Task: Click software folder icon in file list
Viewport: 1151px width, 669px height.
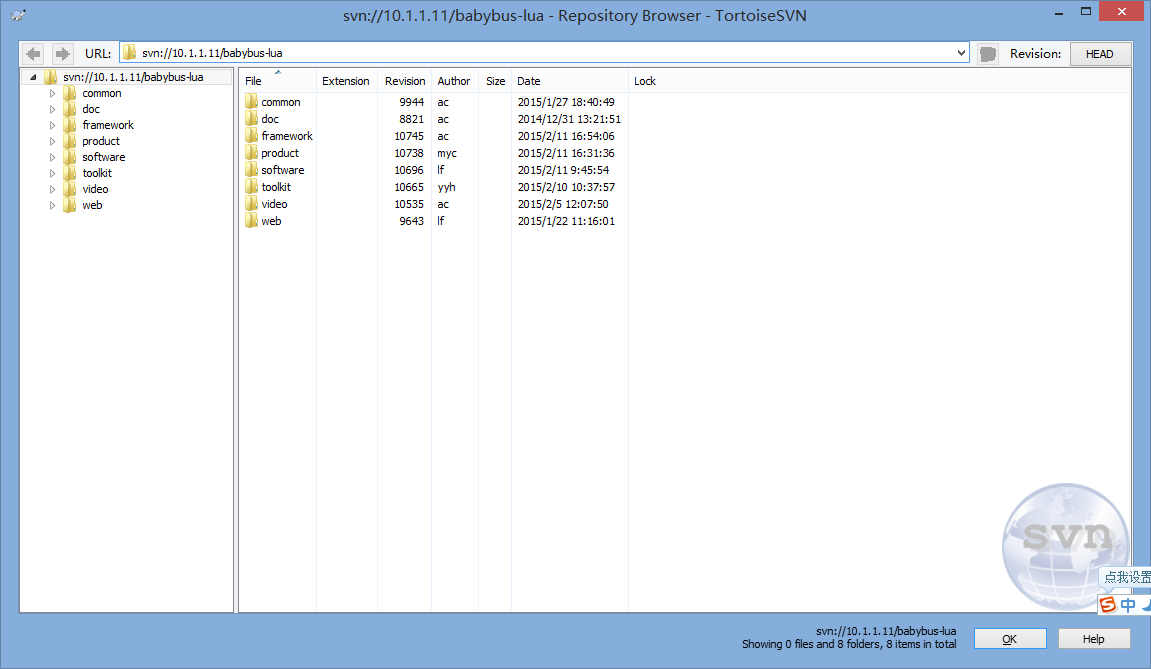Action: pos(252,169)
